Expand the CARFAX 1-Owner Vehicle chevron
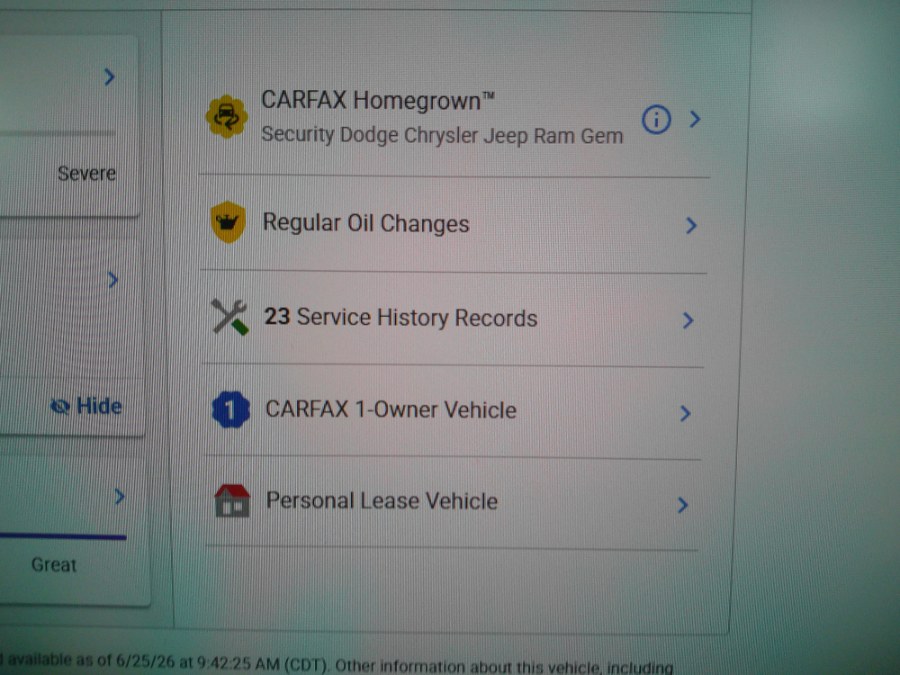 685,413
